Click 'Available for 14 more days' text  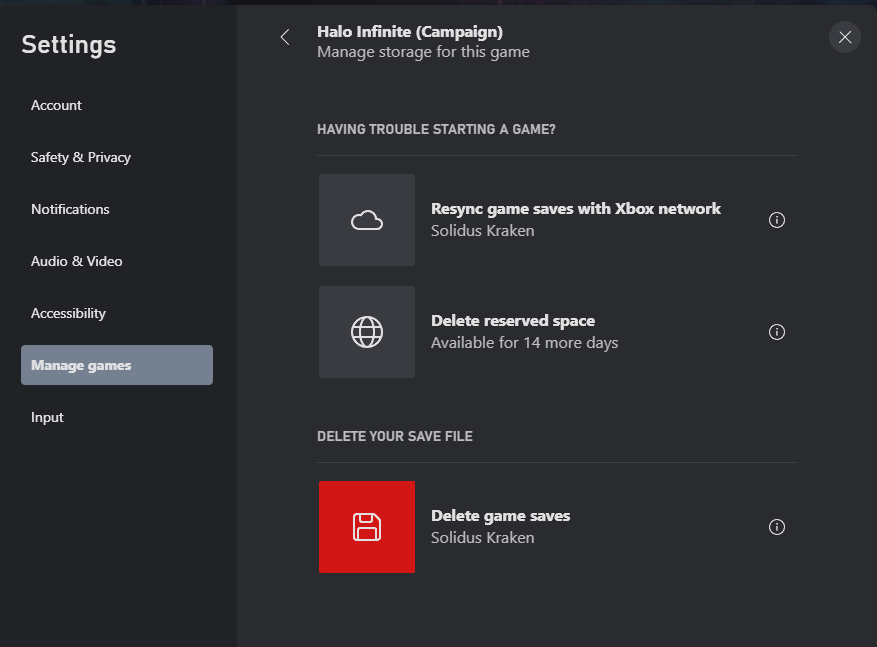pyautogui.click(x=525, y=343)
